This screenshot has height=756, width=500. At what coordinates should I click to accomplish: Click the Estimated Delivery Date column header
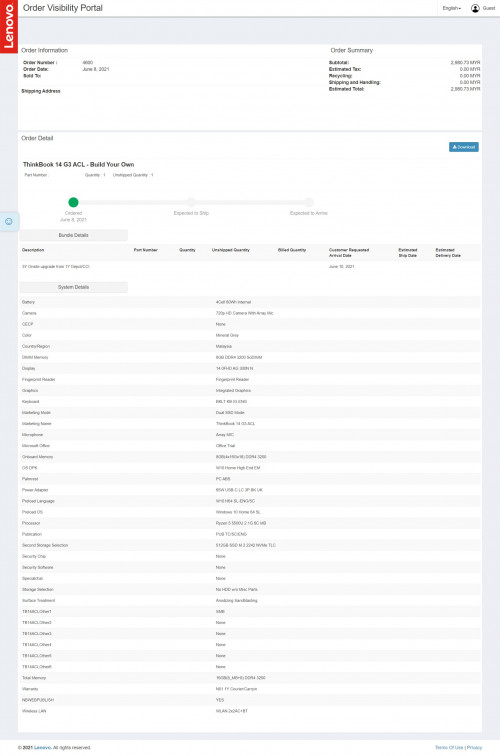(x=448, y=253)
